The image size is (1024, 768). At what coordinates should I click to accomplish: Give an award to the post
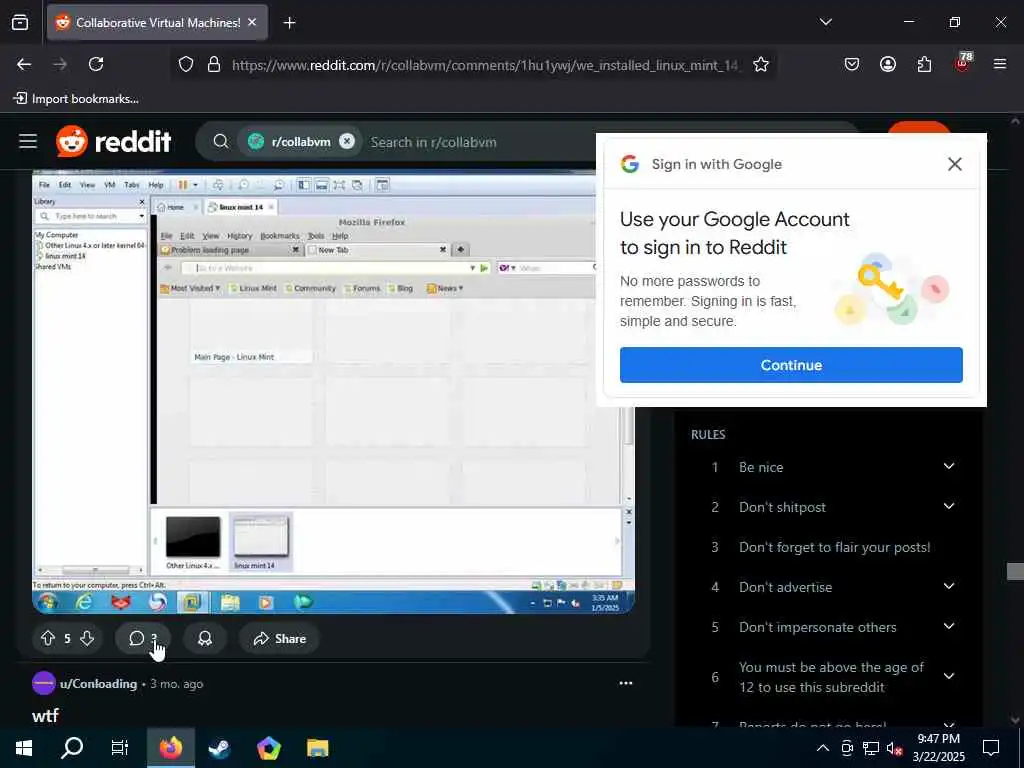205,638
